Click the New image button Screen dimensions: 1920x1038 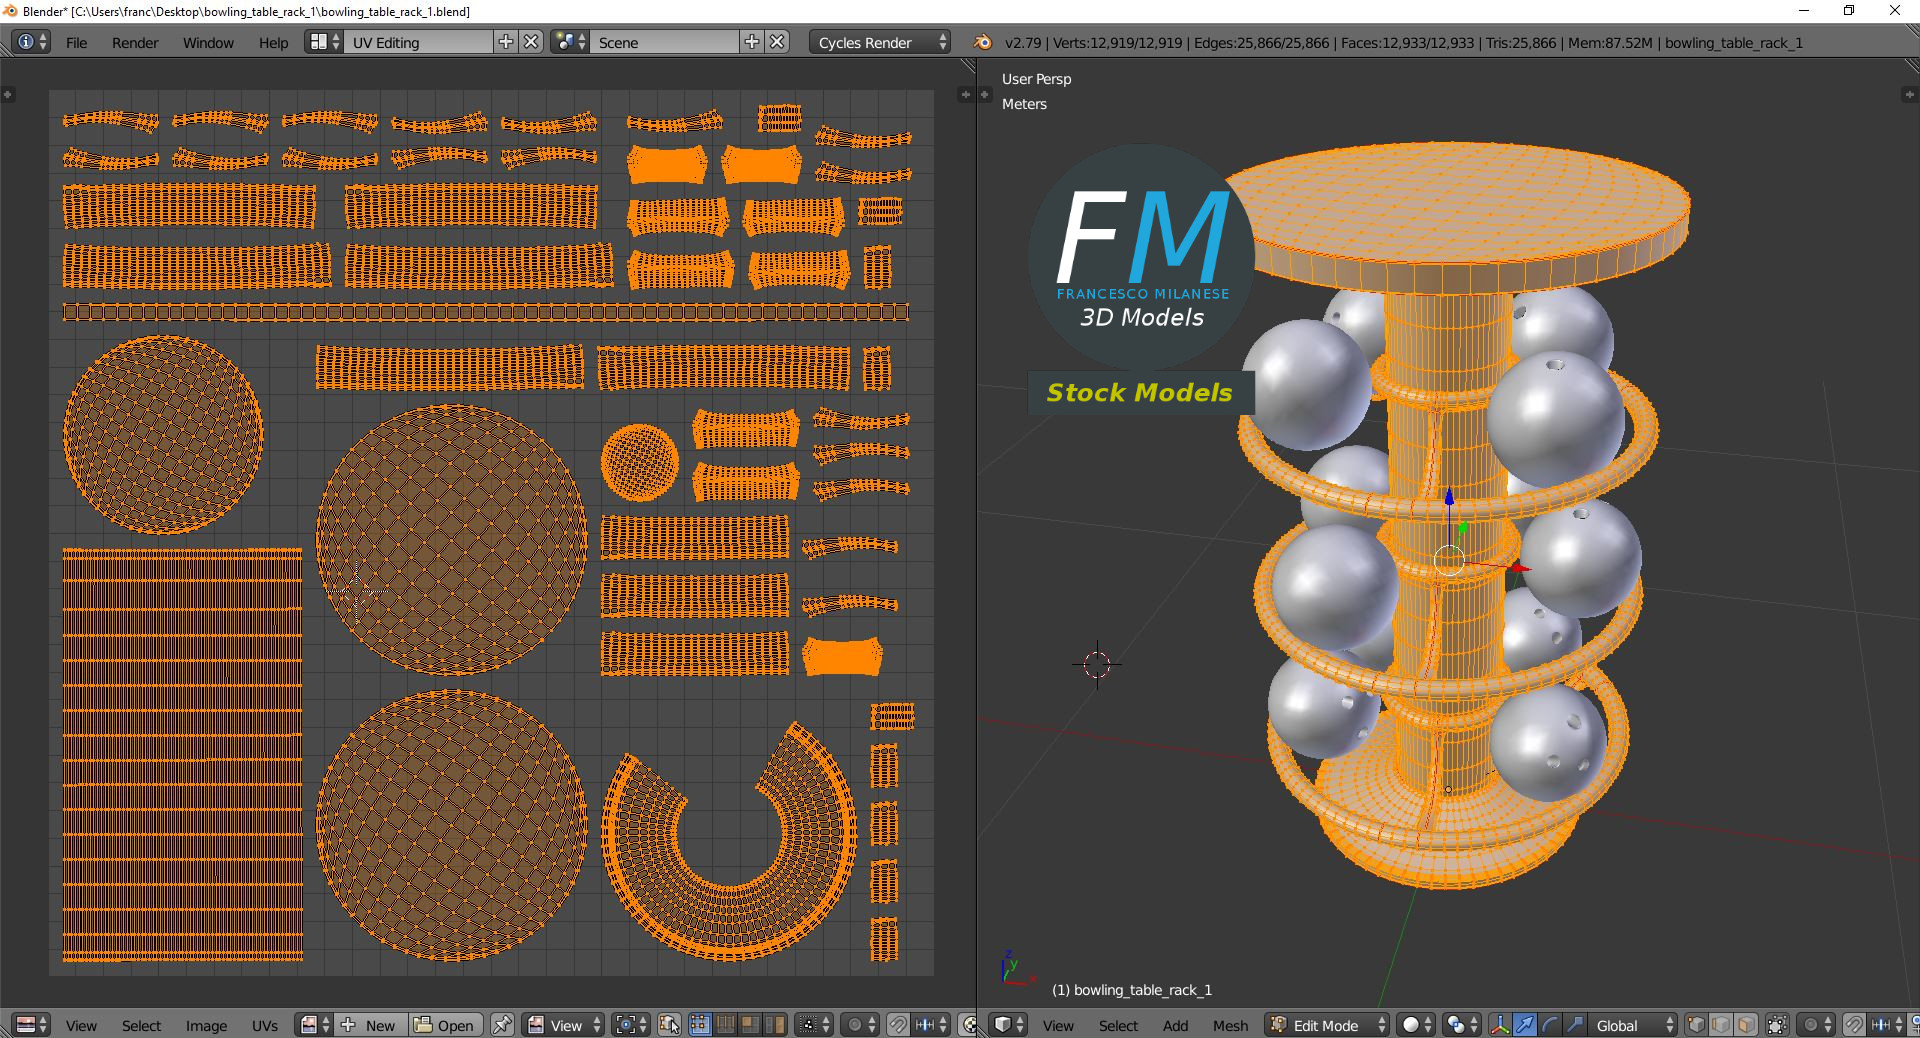point(371,1025)
